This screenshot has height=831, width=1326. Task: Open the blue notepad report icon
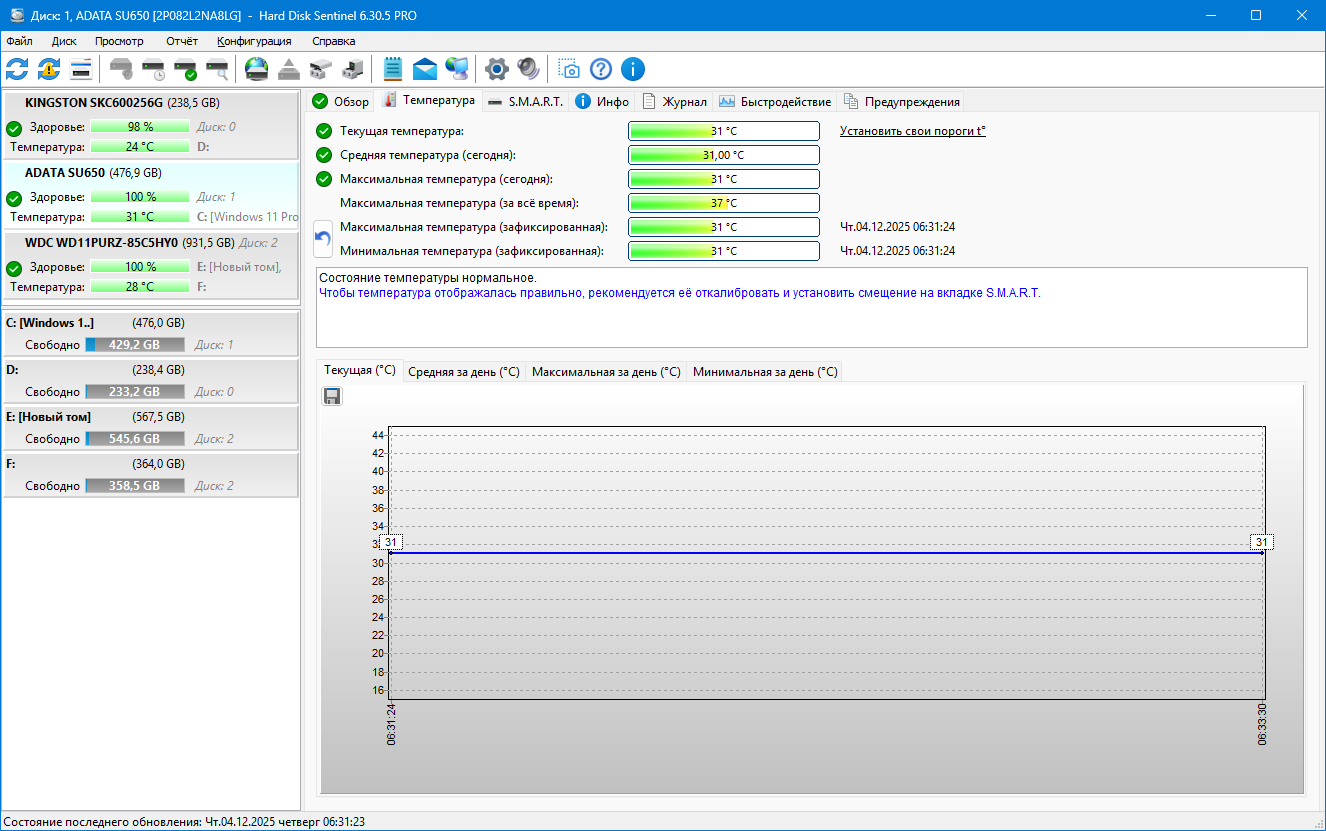click(393, 69)
